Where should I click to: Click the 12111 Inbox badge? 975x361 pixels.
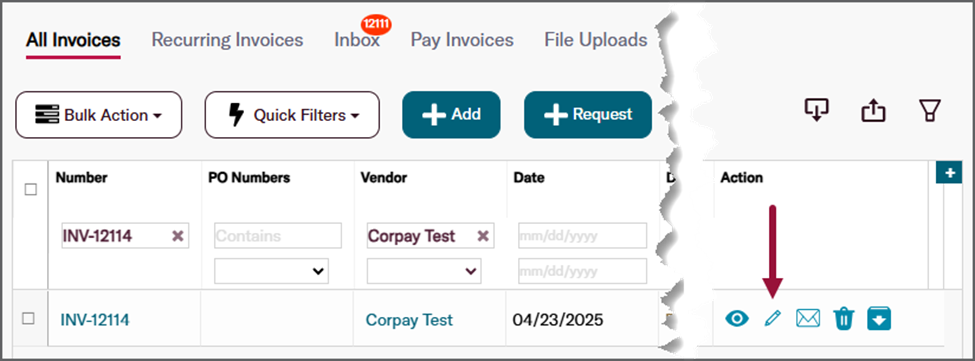pos(377,25)
